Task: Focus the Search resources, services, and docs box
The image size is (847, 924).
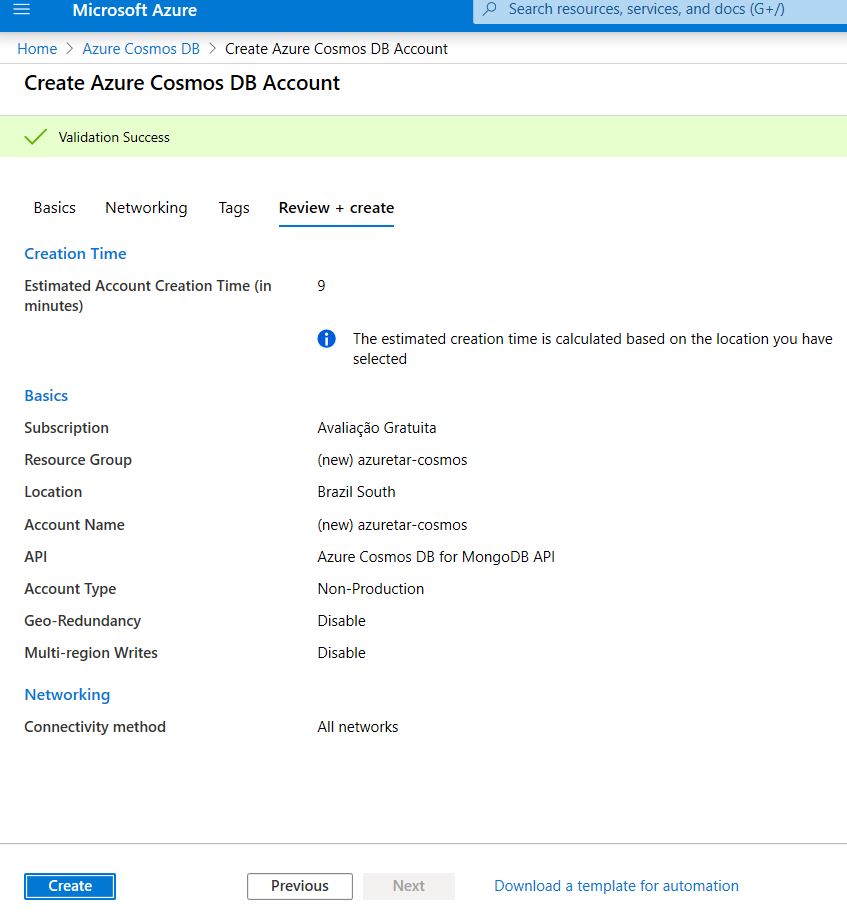Action: click(660, 11)
